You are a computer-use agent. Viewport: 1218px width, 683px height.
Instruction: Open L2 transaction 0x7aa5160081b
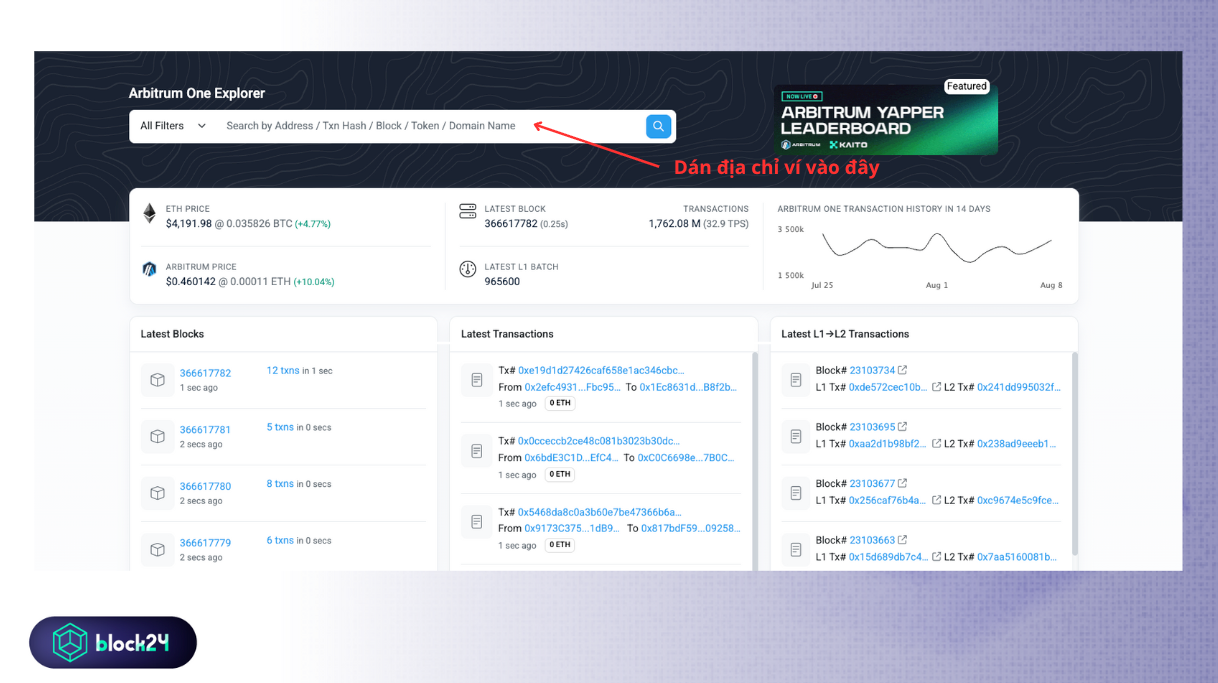(x=1017, y=557)
